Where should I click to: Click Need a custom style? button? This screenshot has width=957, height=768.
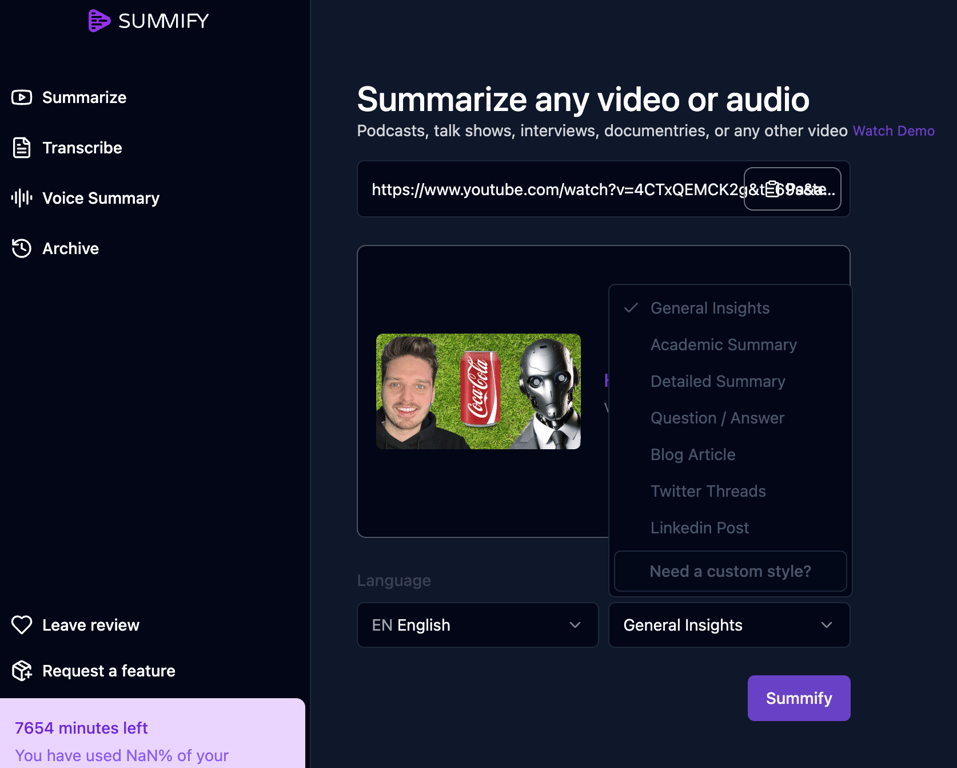click(x=730, y=571)
